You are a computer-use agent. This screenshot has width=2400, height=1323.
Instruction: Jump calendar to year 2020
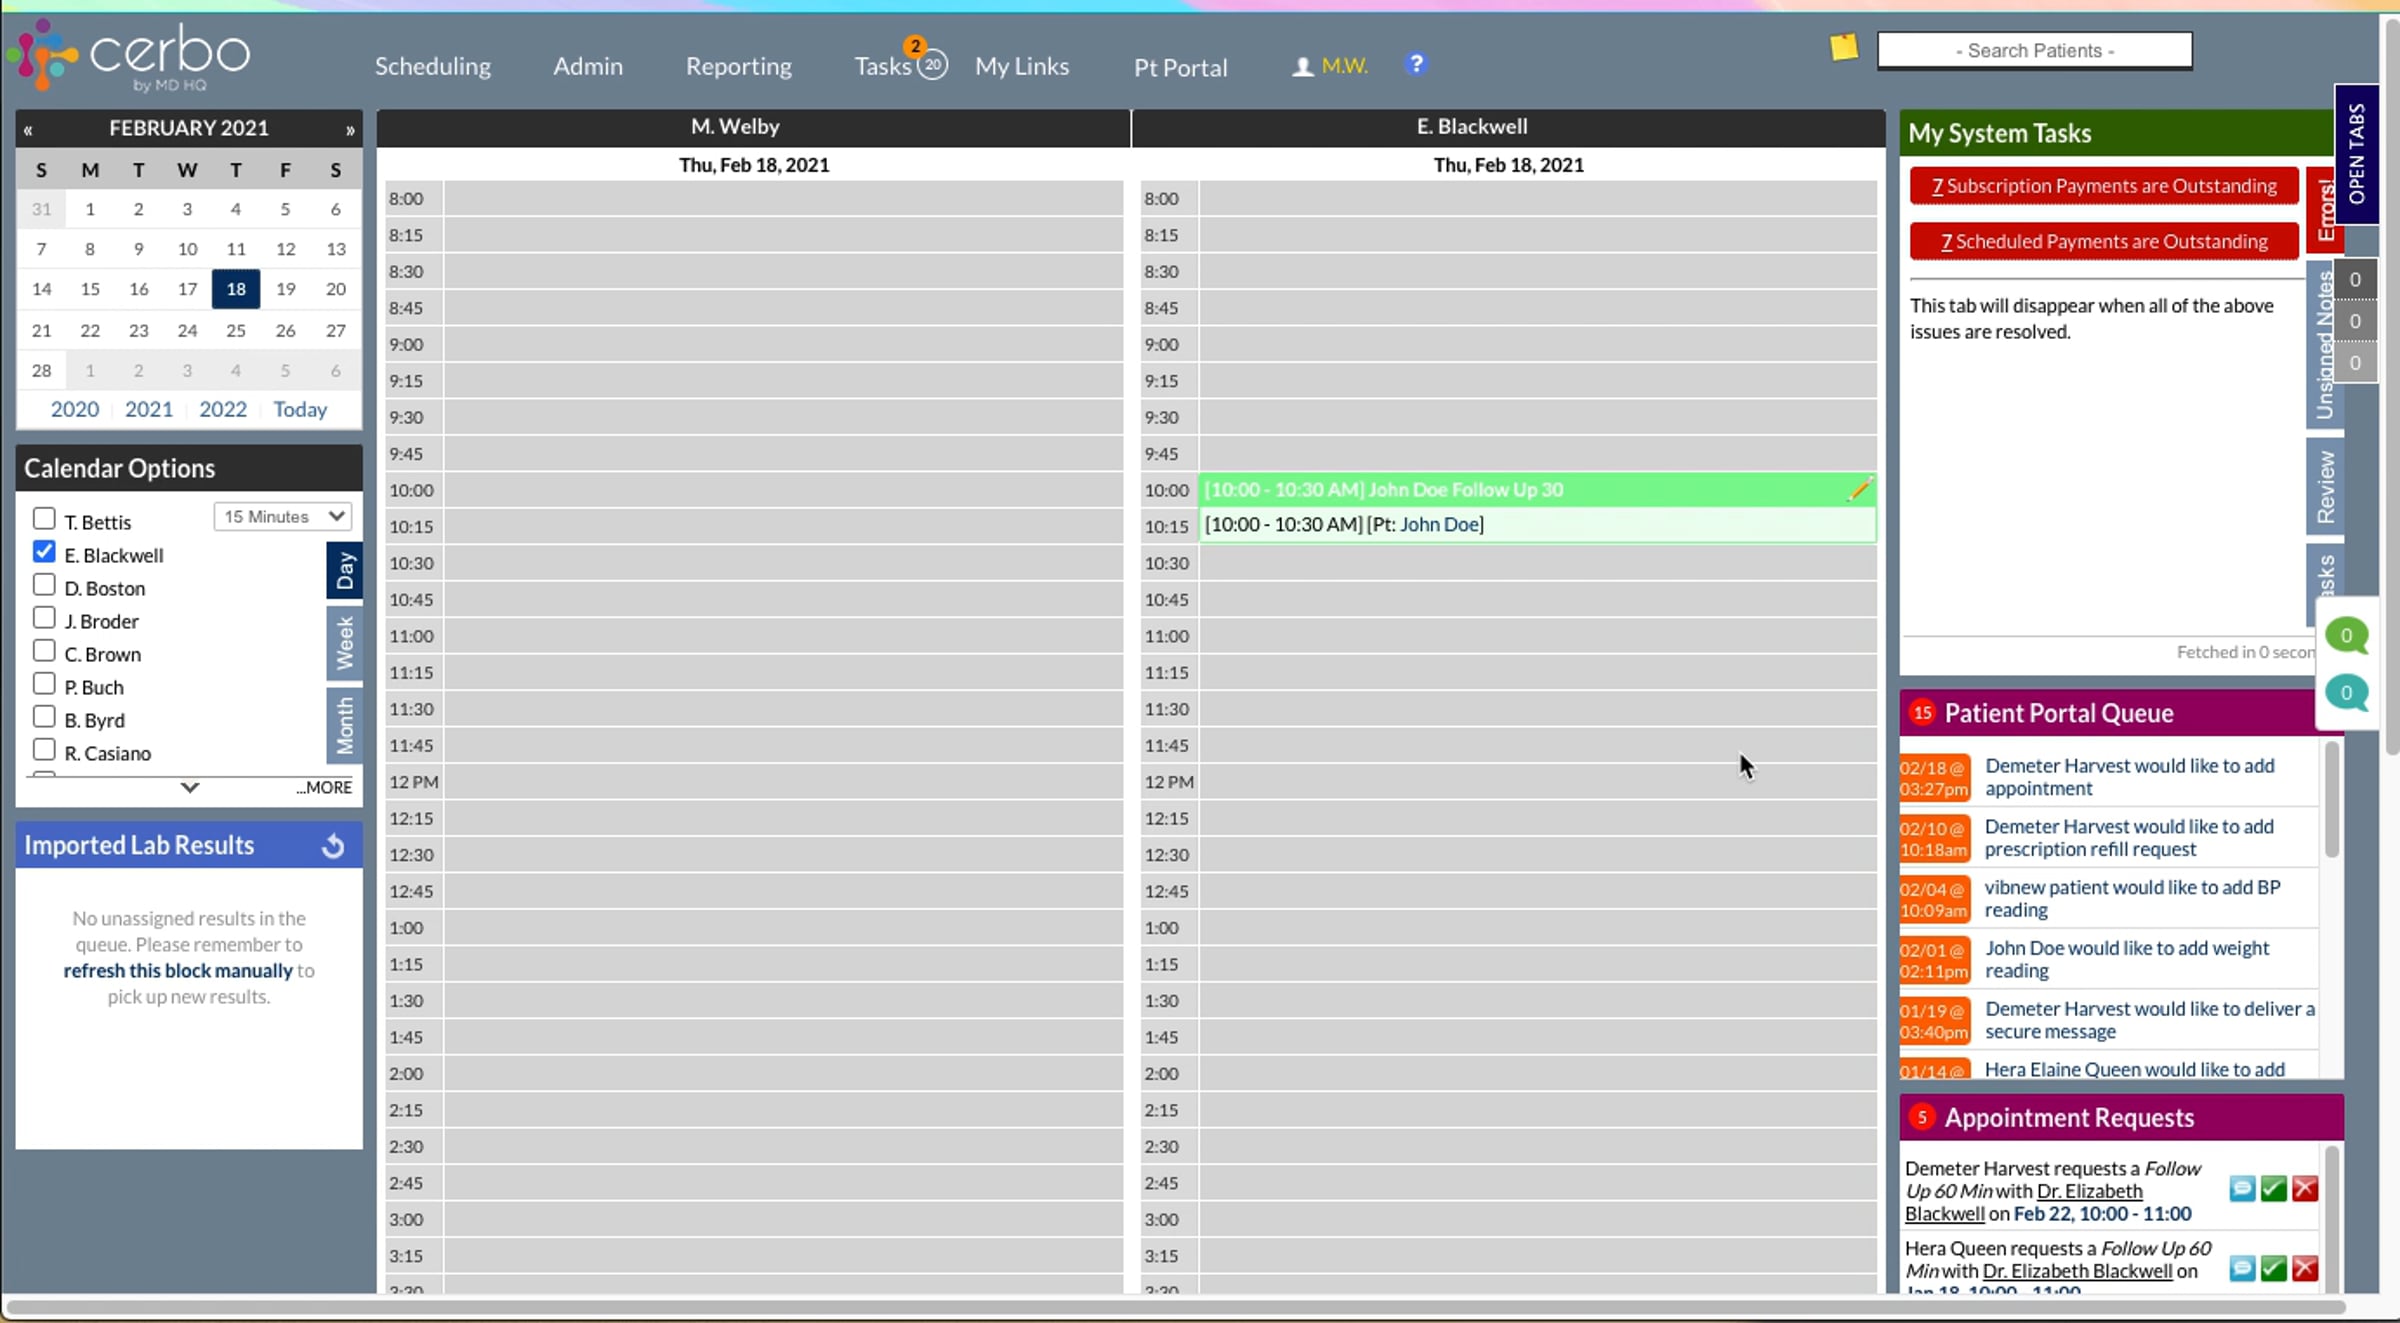(75, 409)
